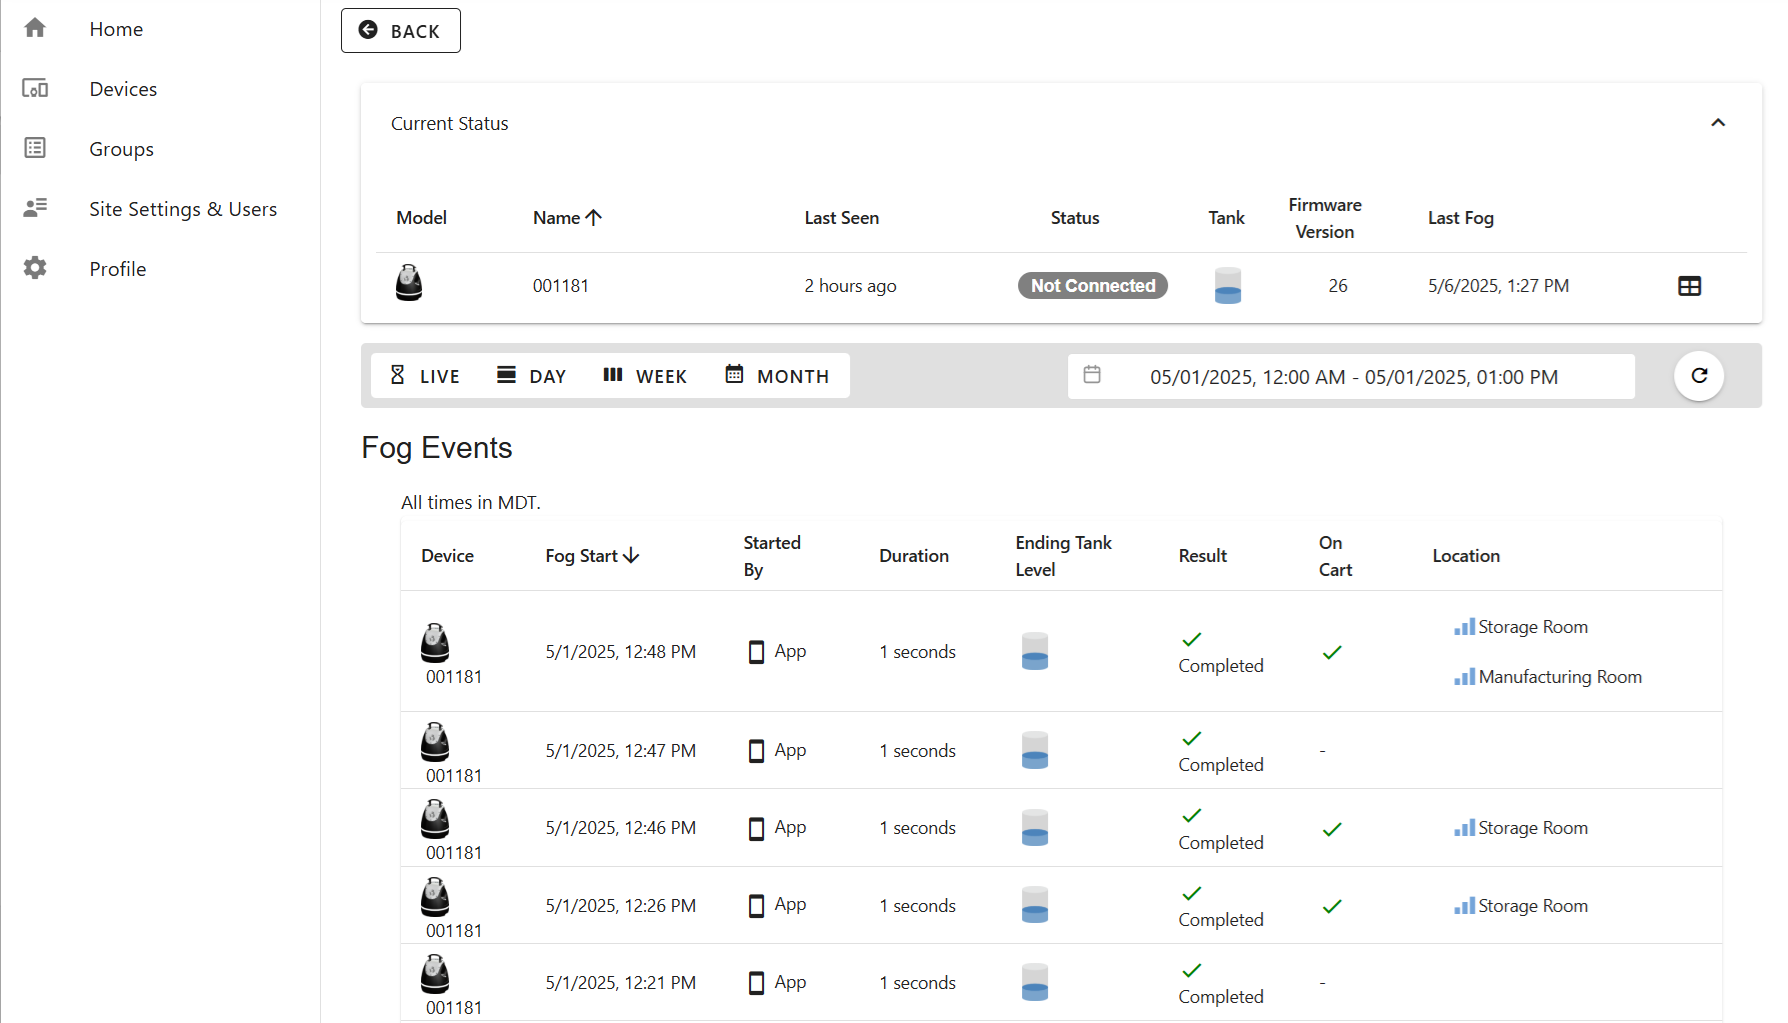The width and height of the screenshot is (1788, 1023).
Task: Sort by Fog Start column
Action: (x=592, y=556)
